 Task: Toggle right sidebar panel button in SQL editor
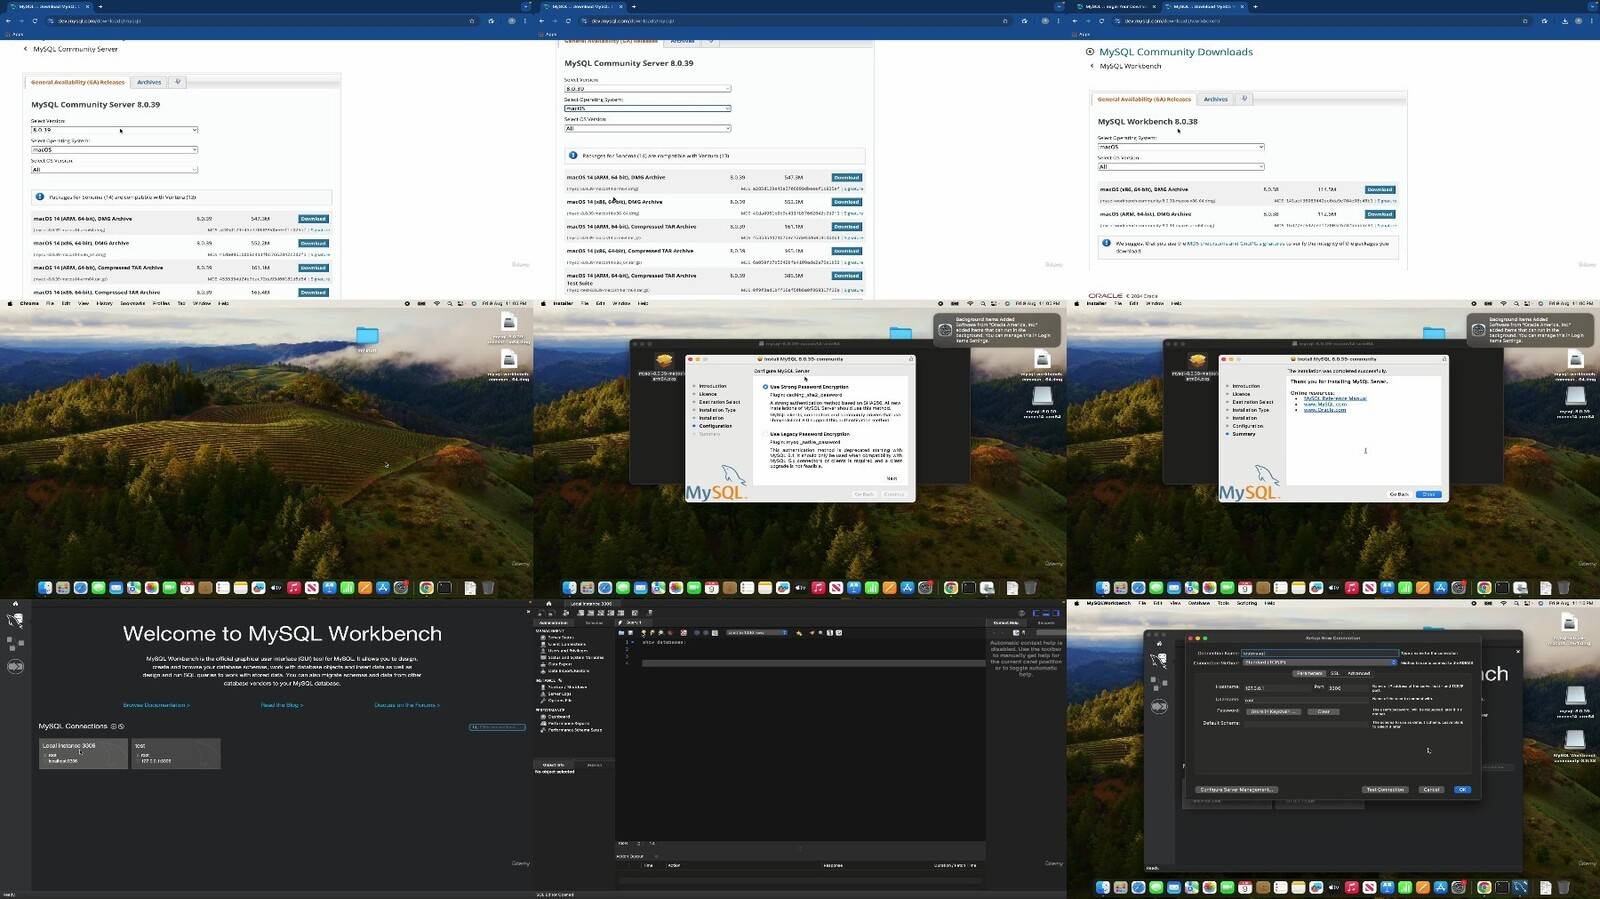pos(1056,613)
